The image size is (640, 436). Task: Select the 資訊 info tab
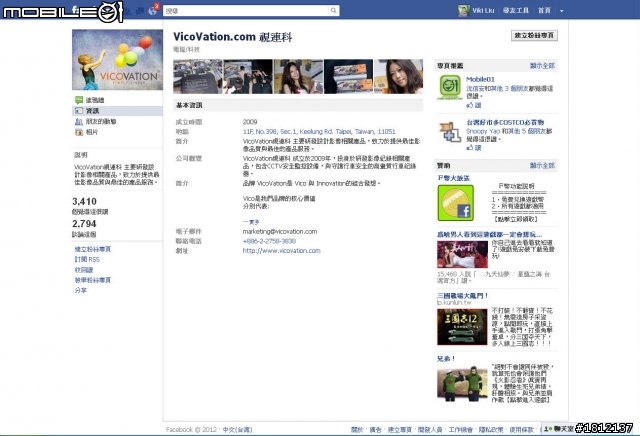[93, 111]
